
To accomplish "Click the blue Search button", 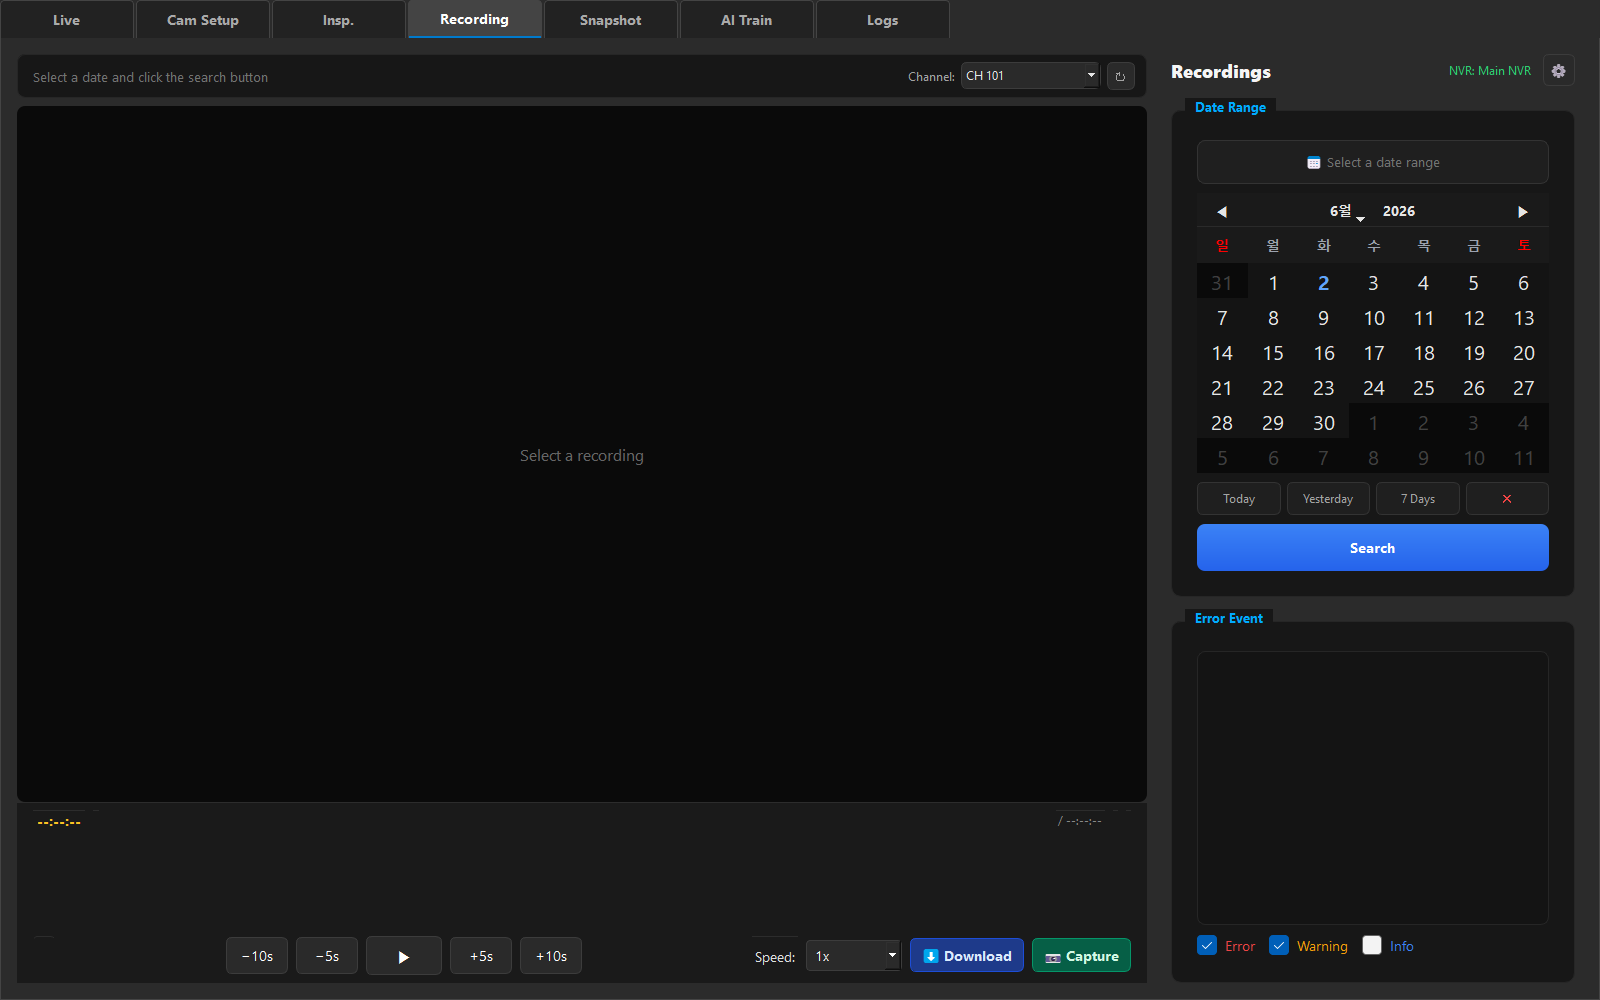I will pos(1372,548).
